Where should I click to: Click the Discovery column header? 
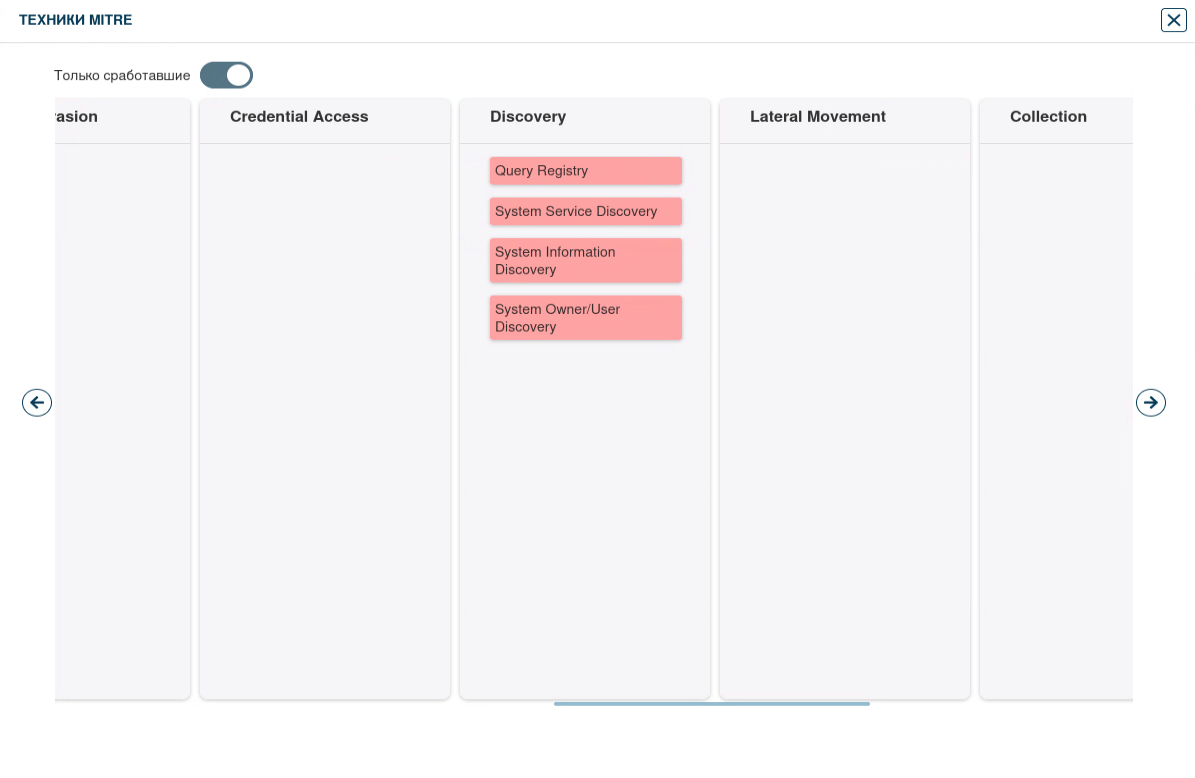tap(528, 117)
